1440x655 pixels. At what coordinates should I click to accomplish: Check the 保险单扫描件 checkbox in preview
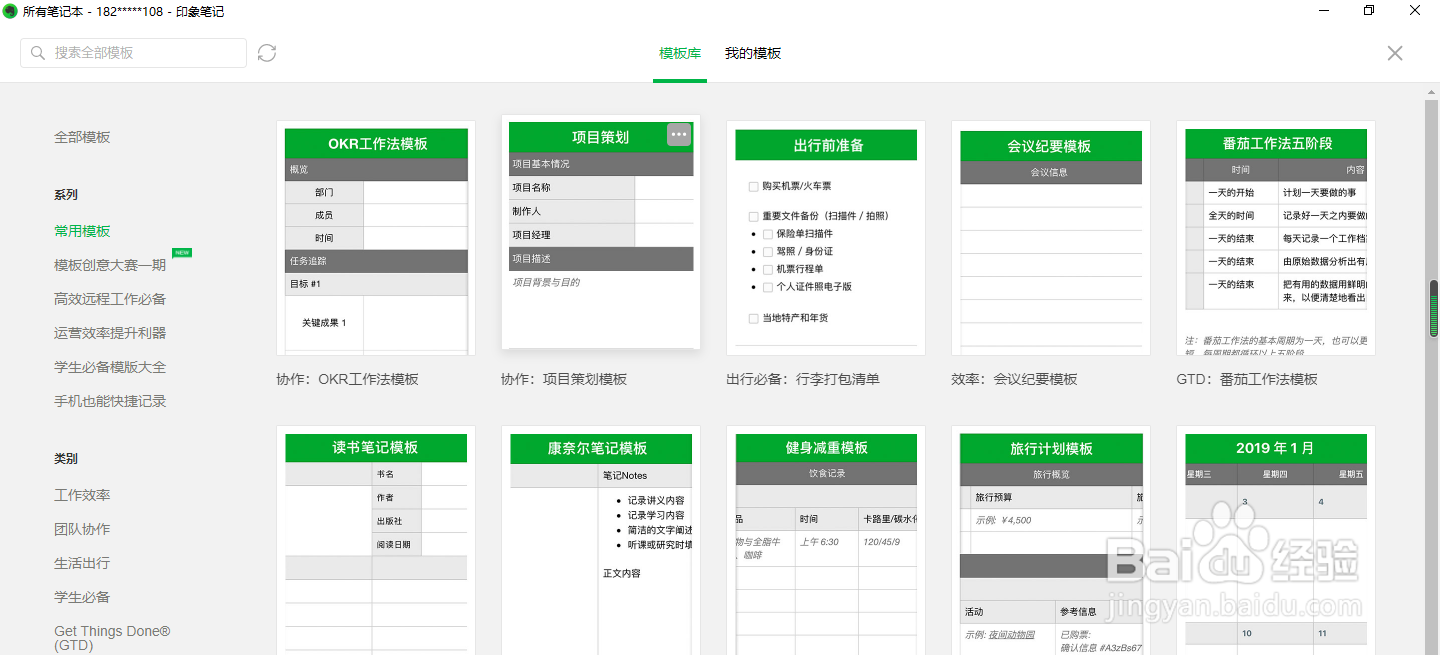click(x=768, y=234)
